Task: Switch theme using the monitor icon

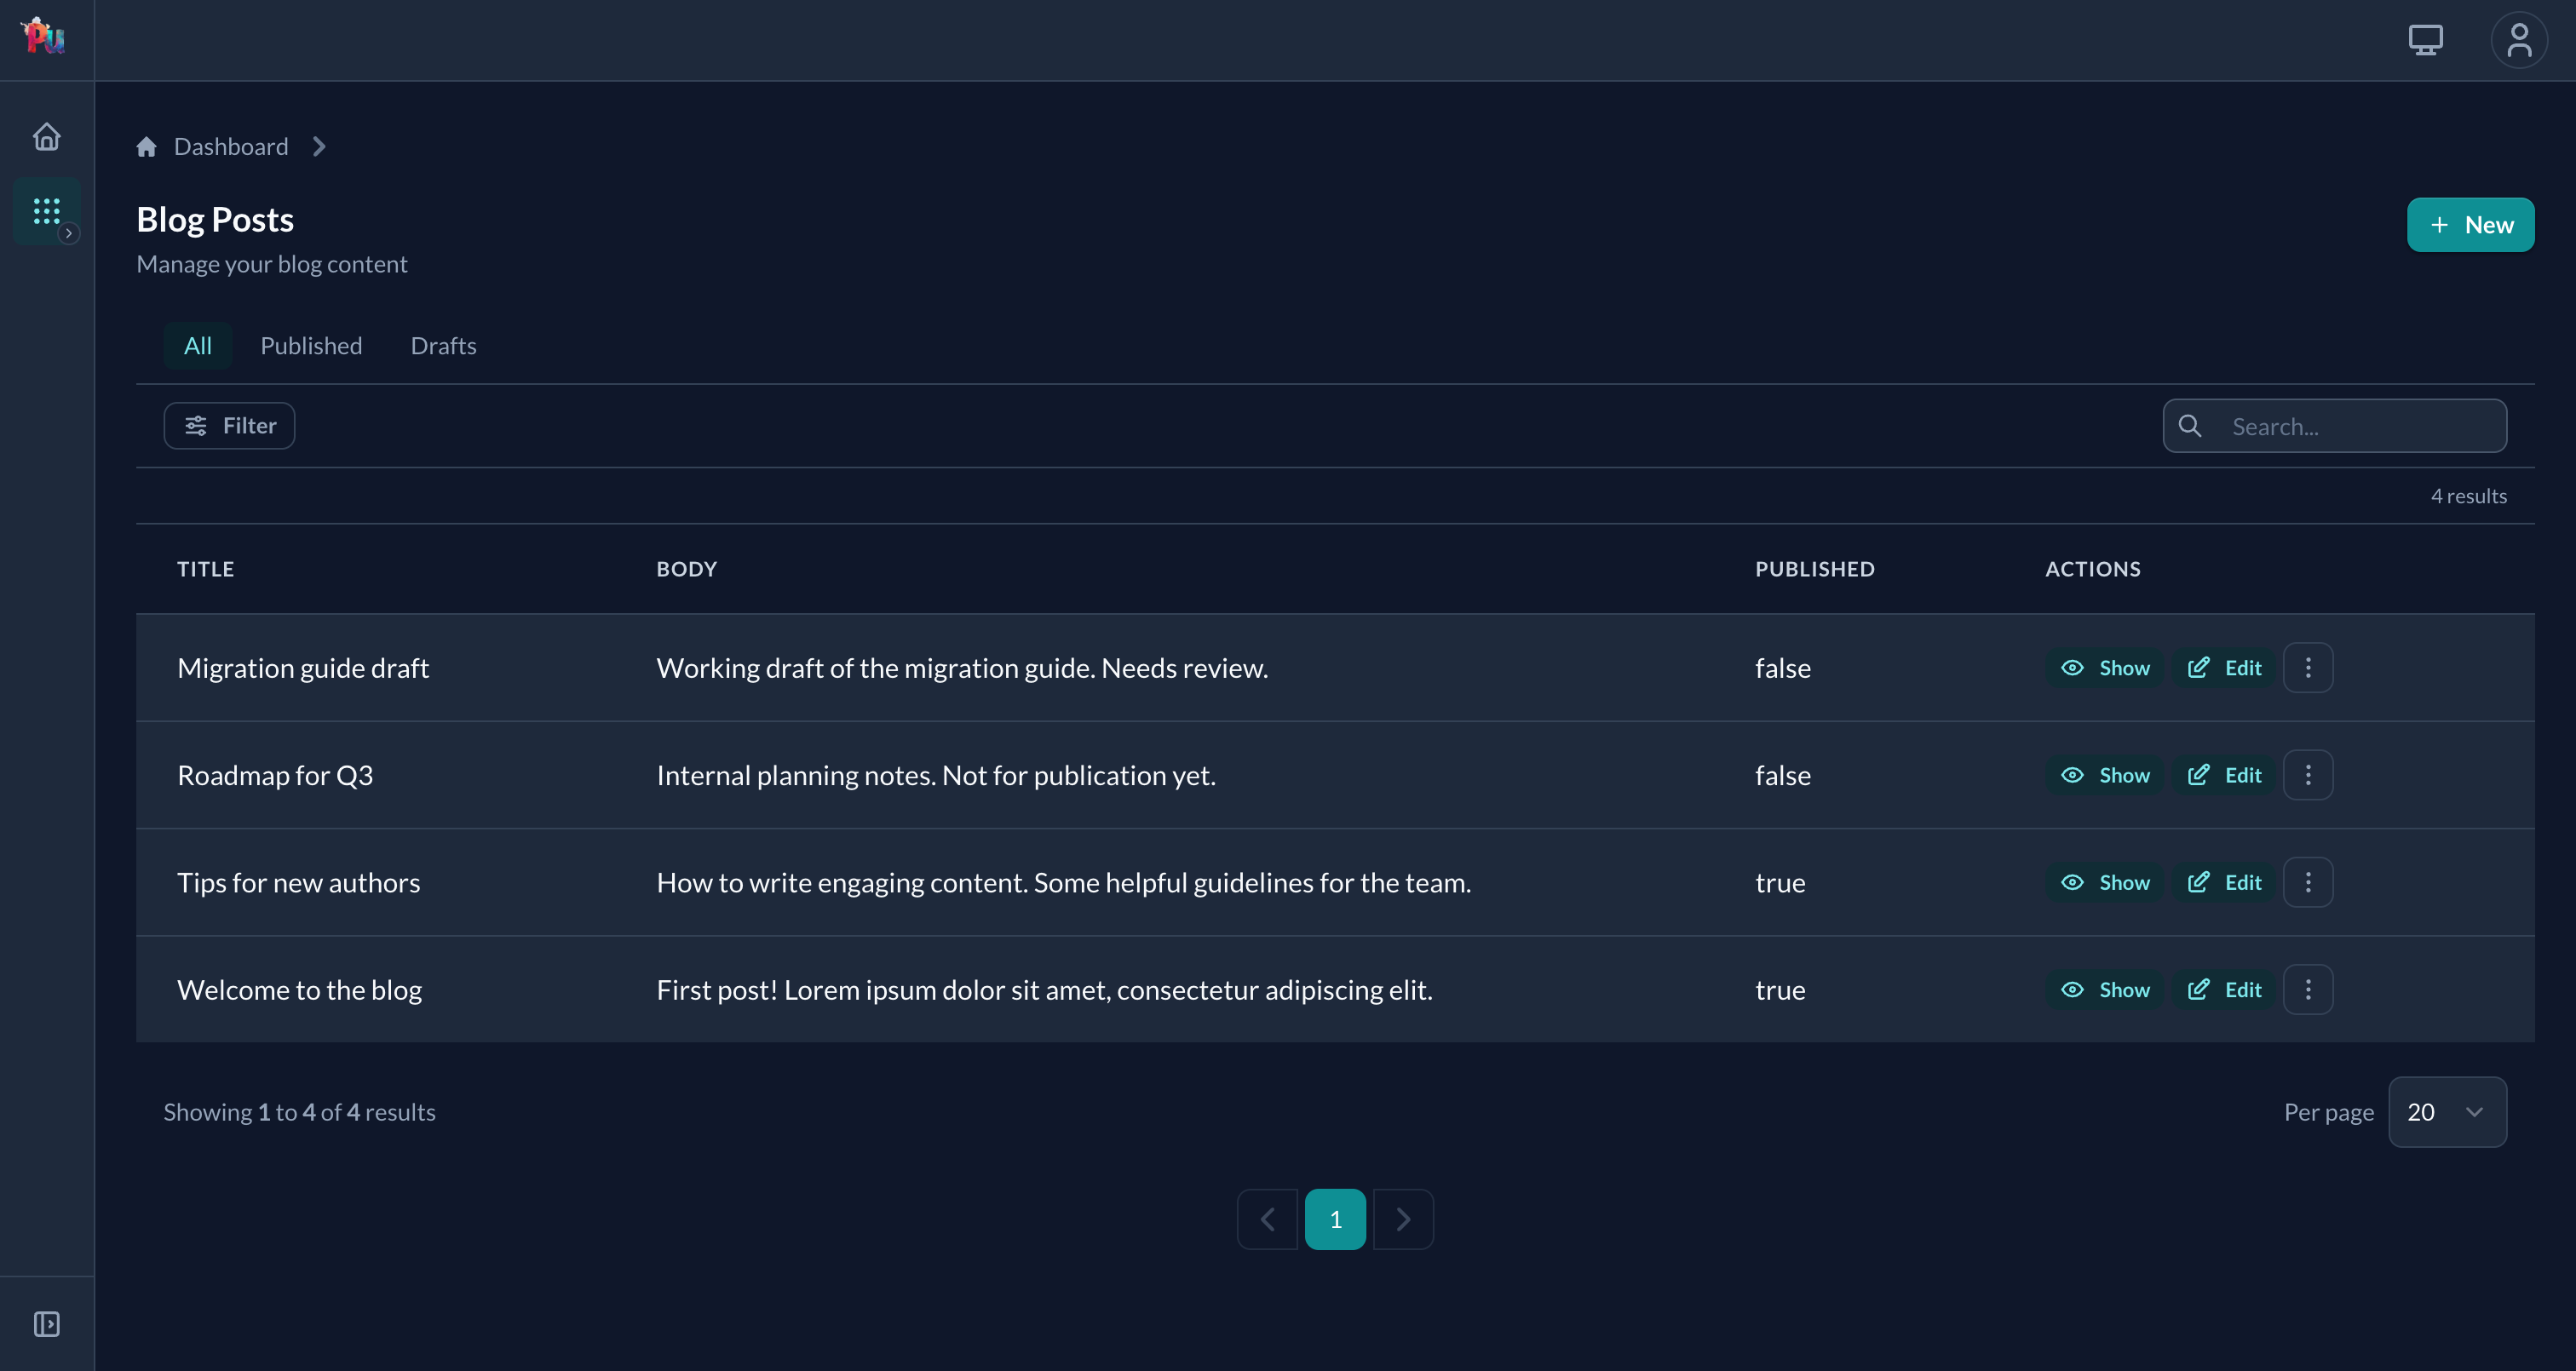Action: point(2425,40)
